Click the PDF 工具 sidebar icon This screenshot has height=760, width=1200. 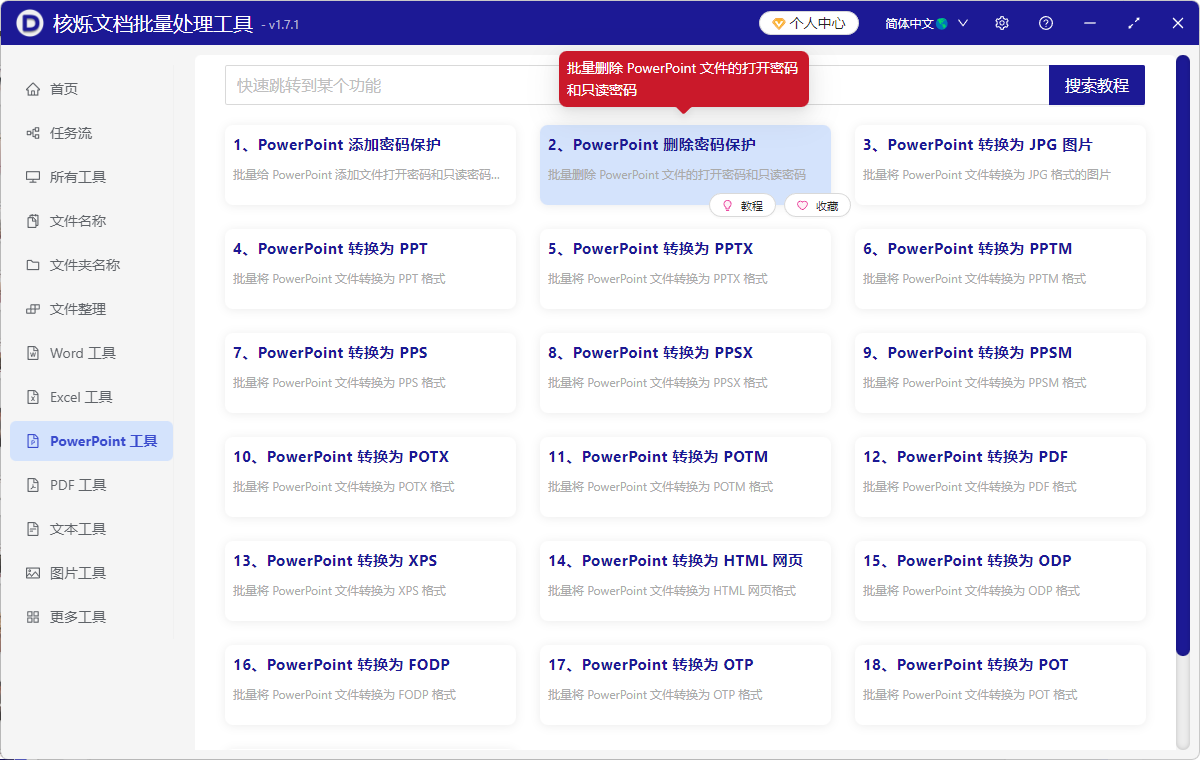point(33,485)
